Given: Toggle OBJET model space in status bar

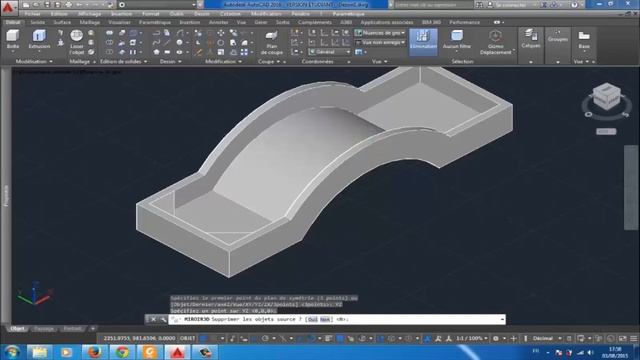Looking at the screenshot, I should pos(187,338).
